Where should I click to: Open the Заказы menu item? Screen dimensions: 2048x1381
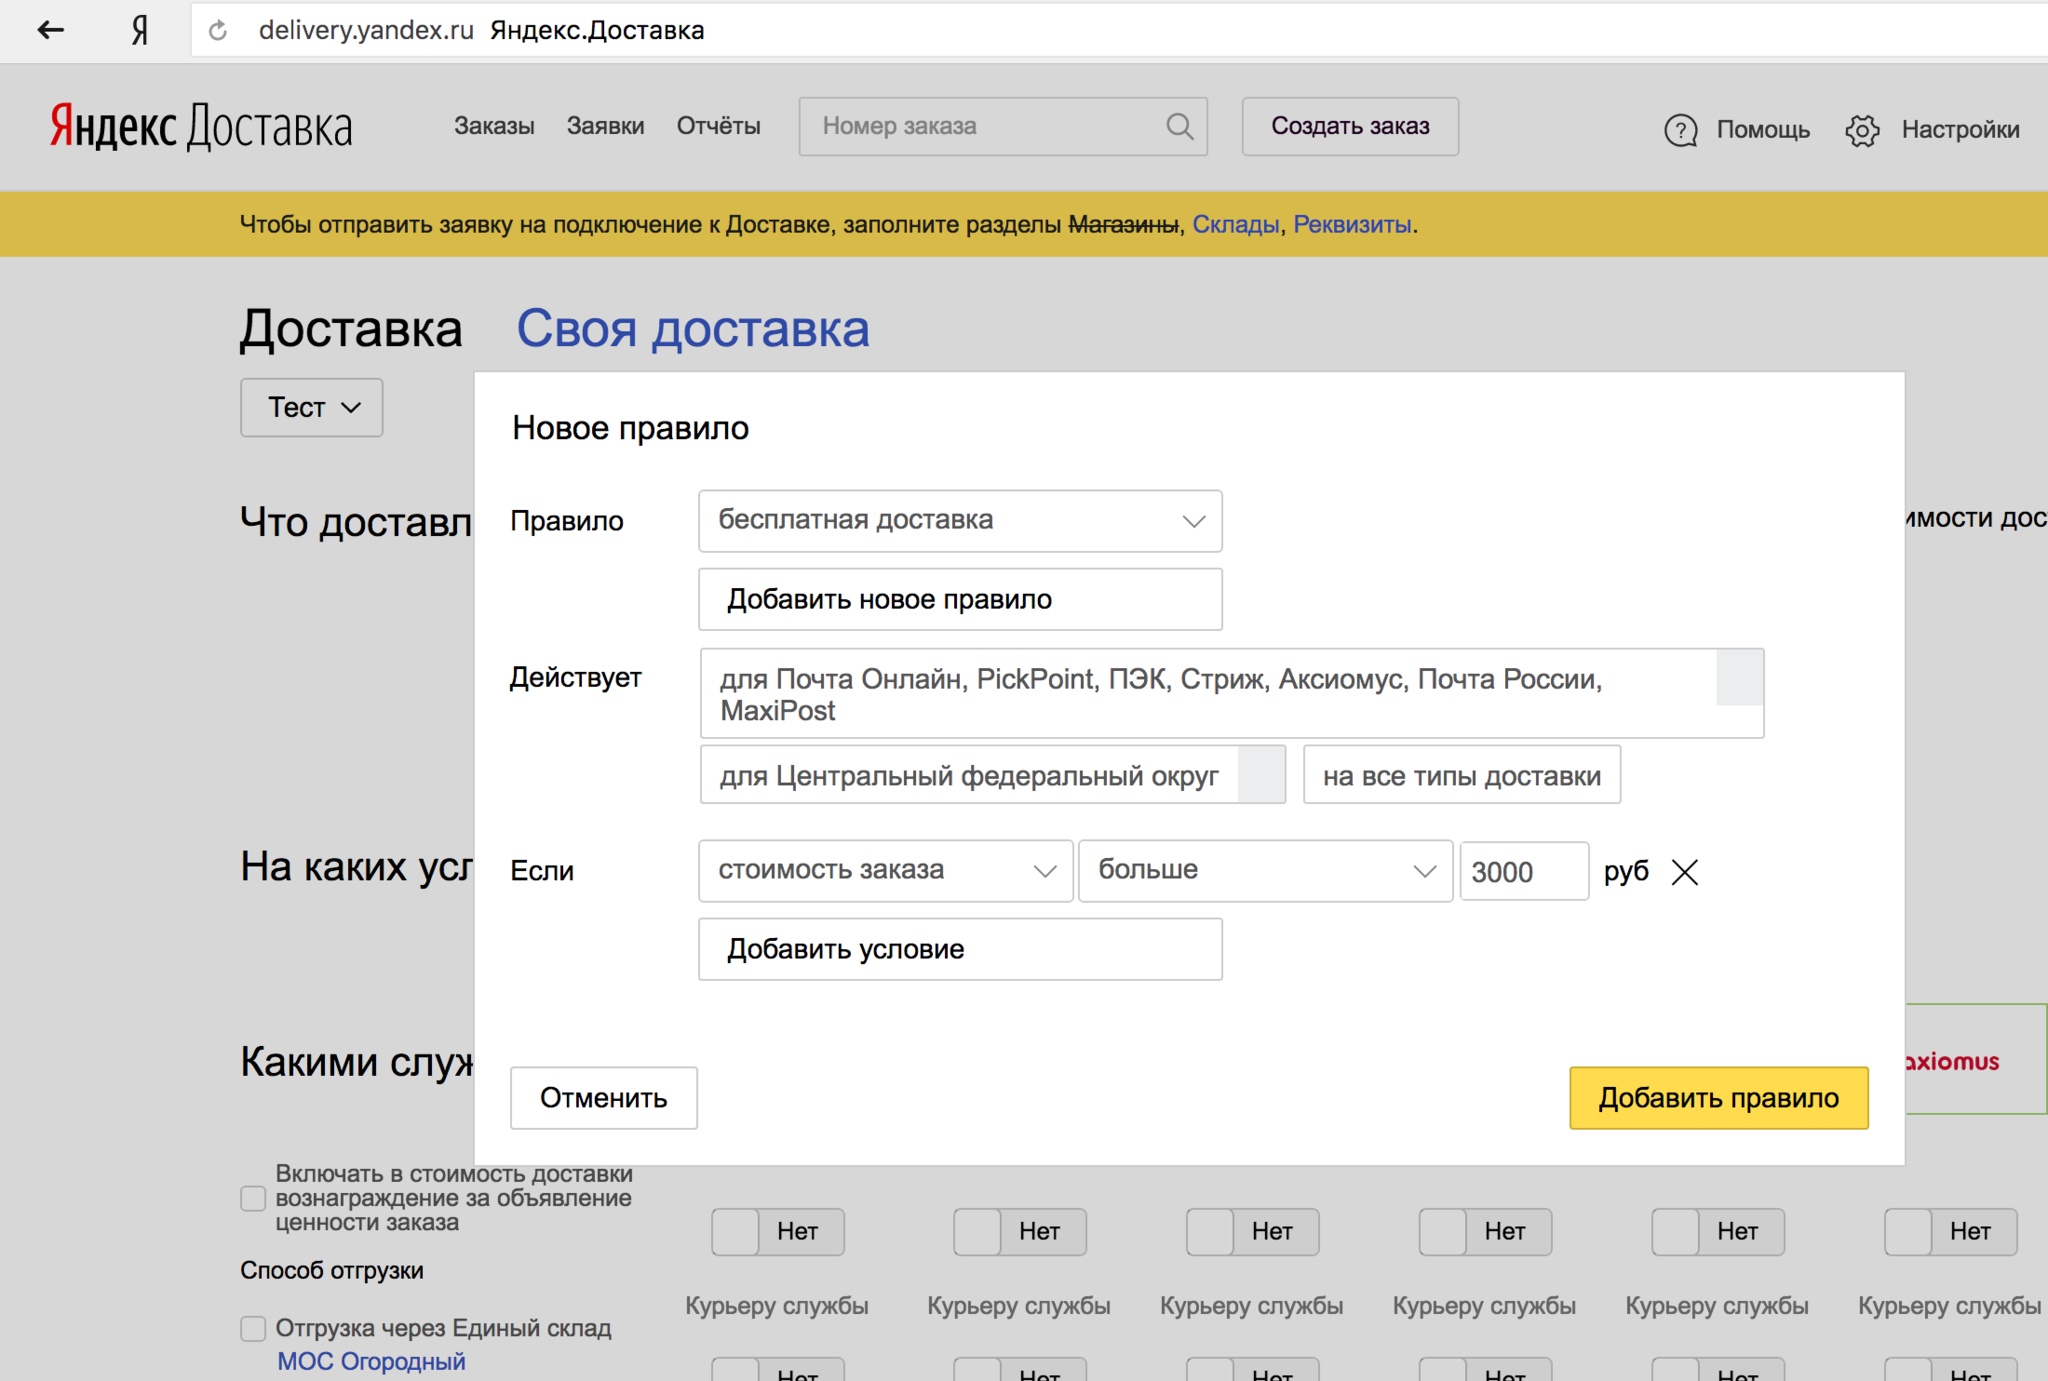point(494,126)
